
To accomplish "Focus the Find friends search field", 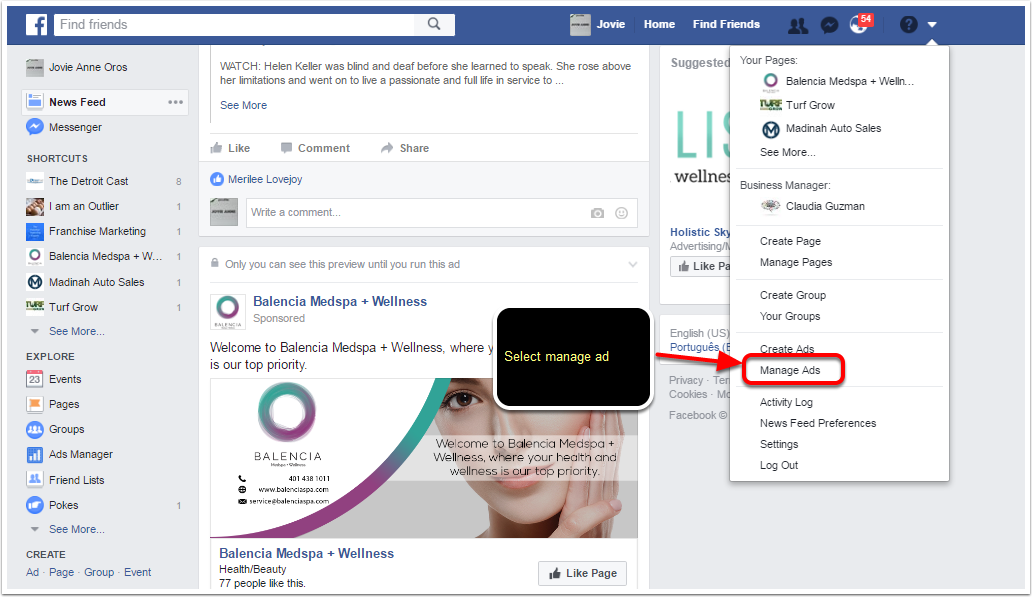I will 234,24.
